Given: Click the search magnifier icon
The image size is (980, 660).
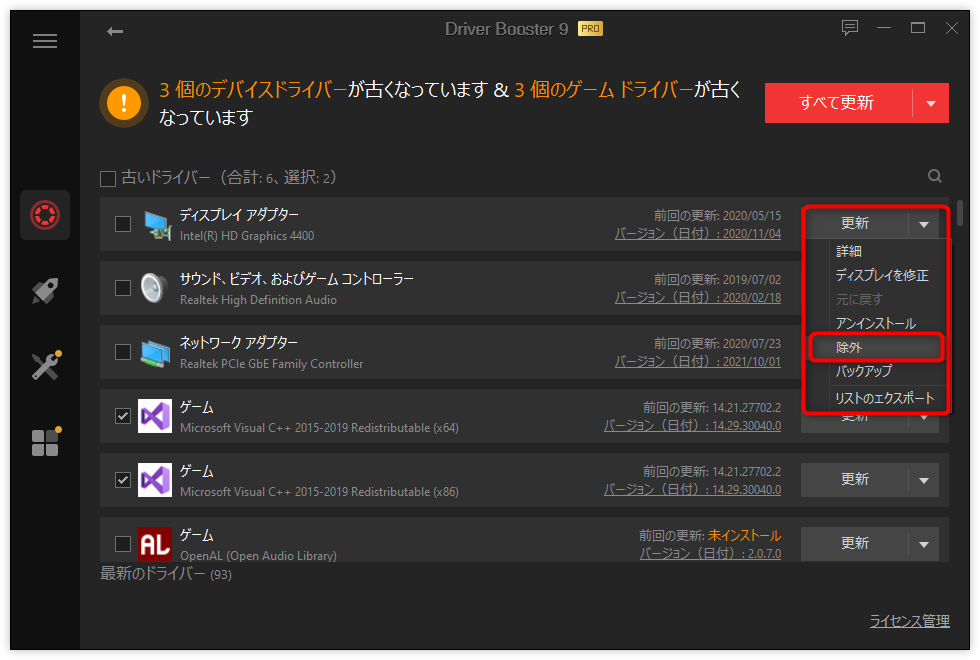Looking at the screenshot, I should 934,176.
